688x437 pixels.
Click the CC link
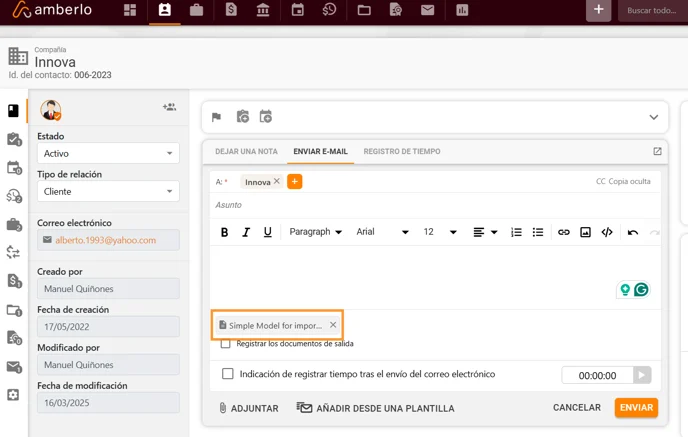pyautogui.click(x=600, y=181)
